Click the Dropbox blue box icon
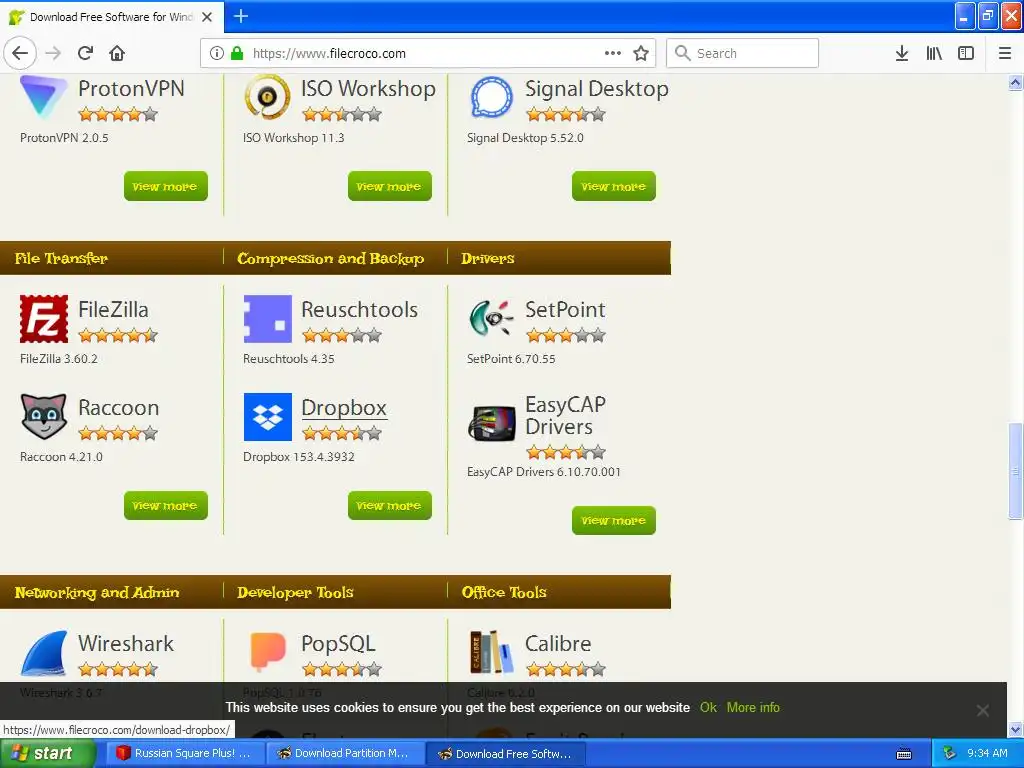The height and width of the screenshot is (768, 1024). click(x=267, y=417)
